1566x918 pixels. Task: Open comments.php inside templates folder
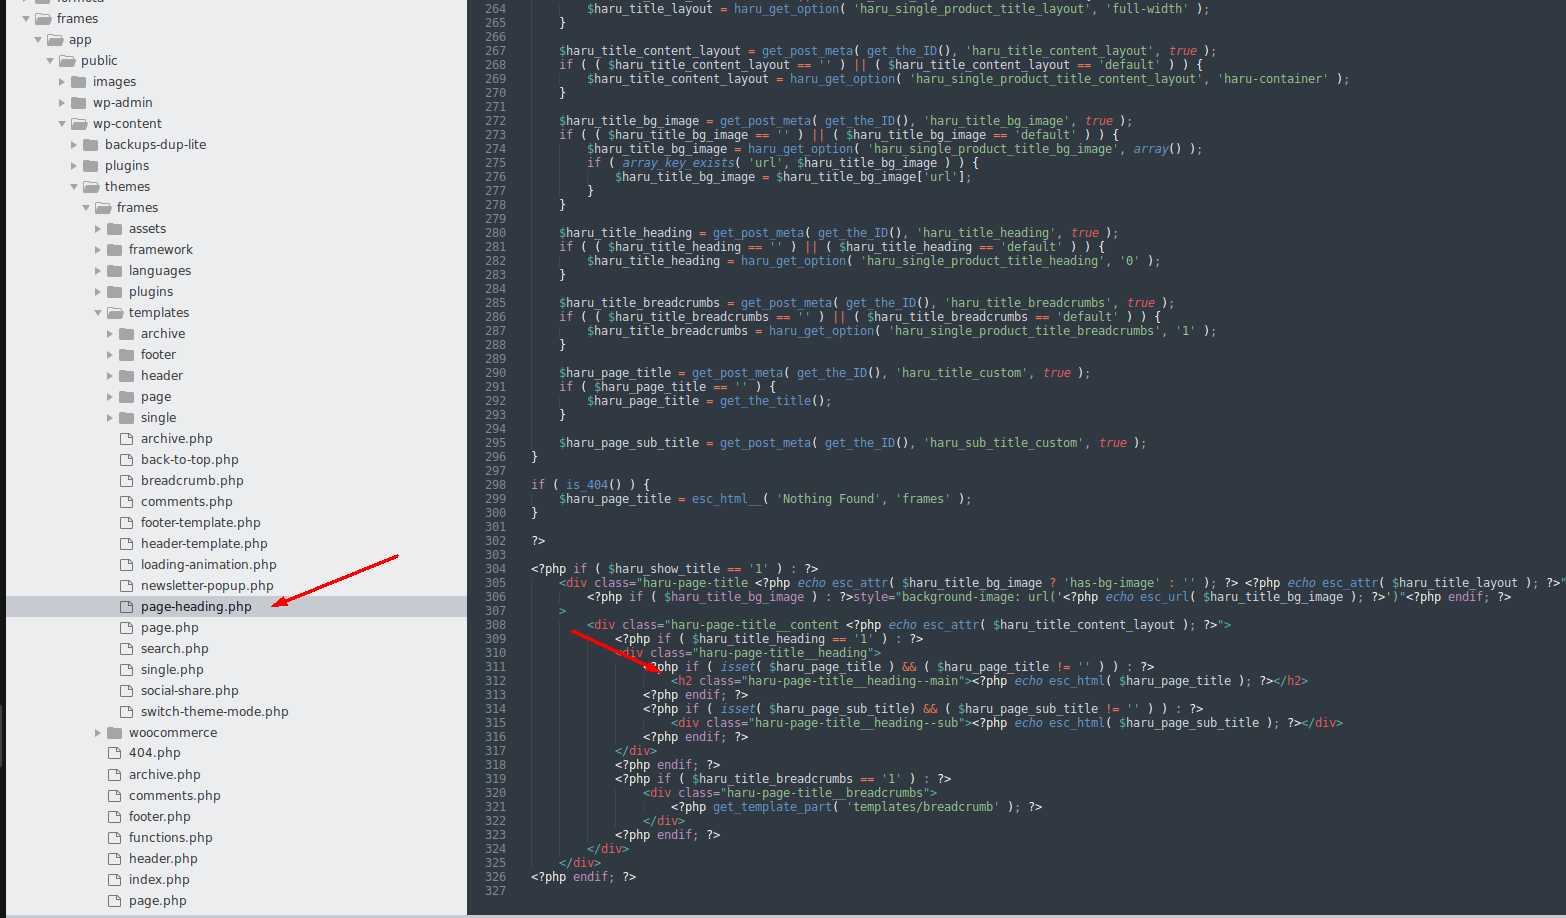186,502
